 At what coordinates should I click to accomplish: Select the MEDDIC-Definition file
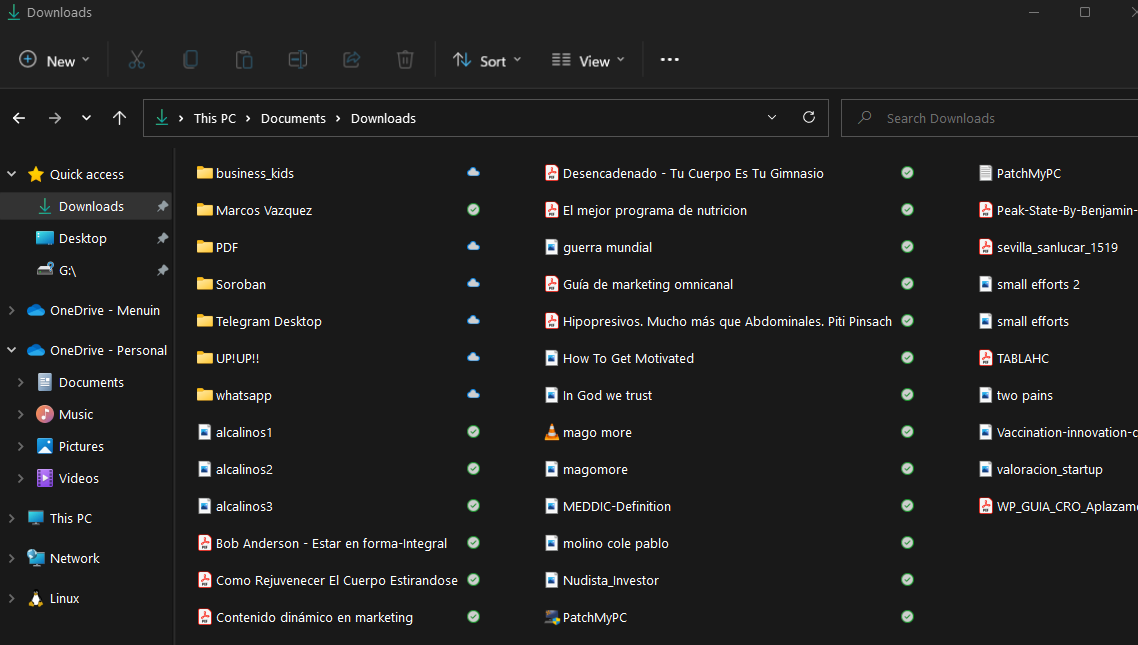tap(608, 506)
